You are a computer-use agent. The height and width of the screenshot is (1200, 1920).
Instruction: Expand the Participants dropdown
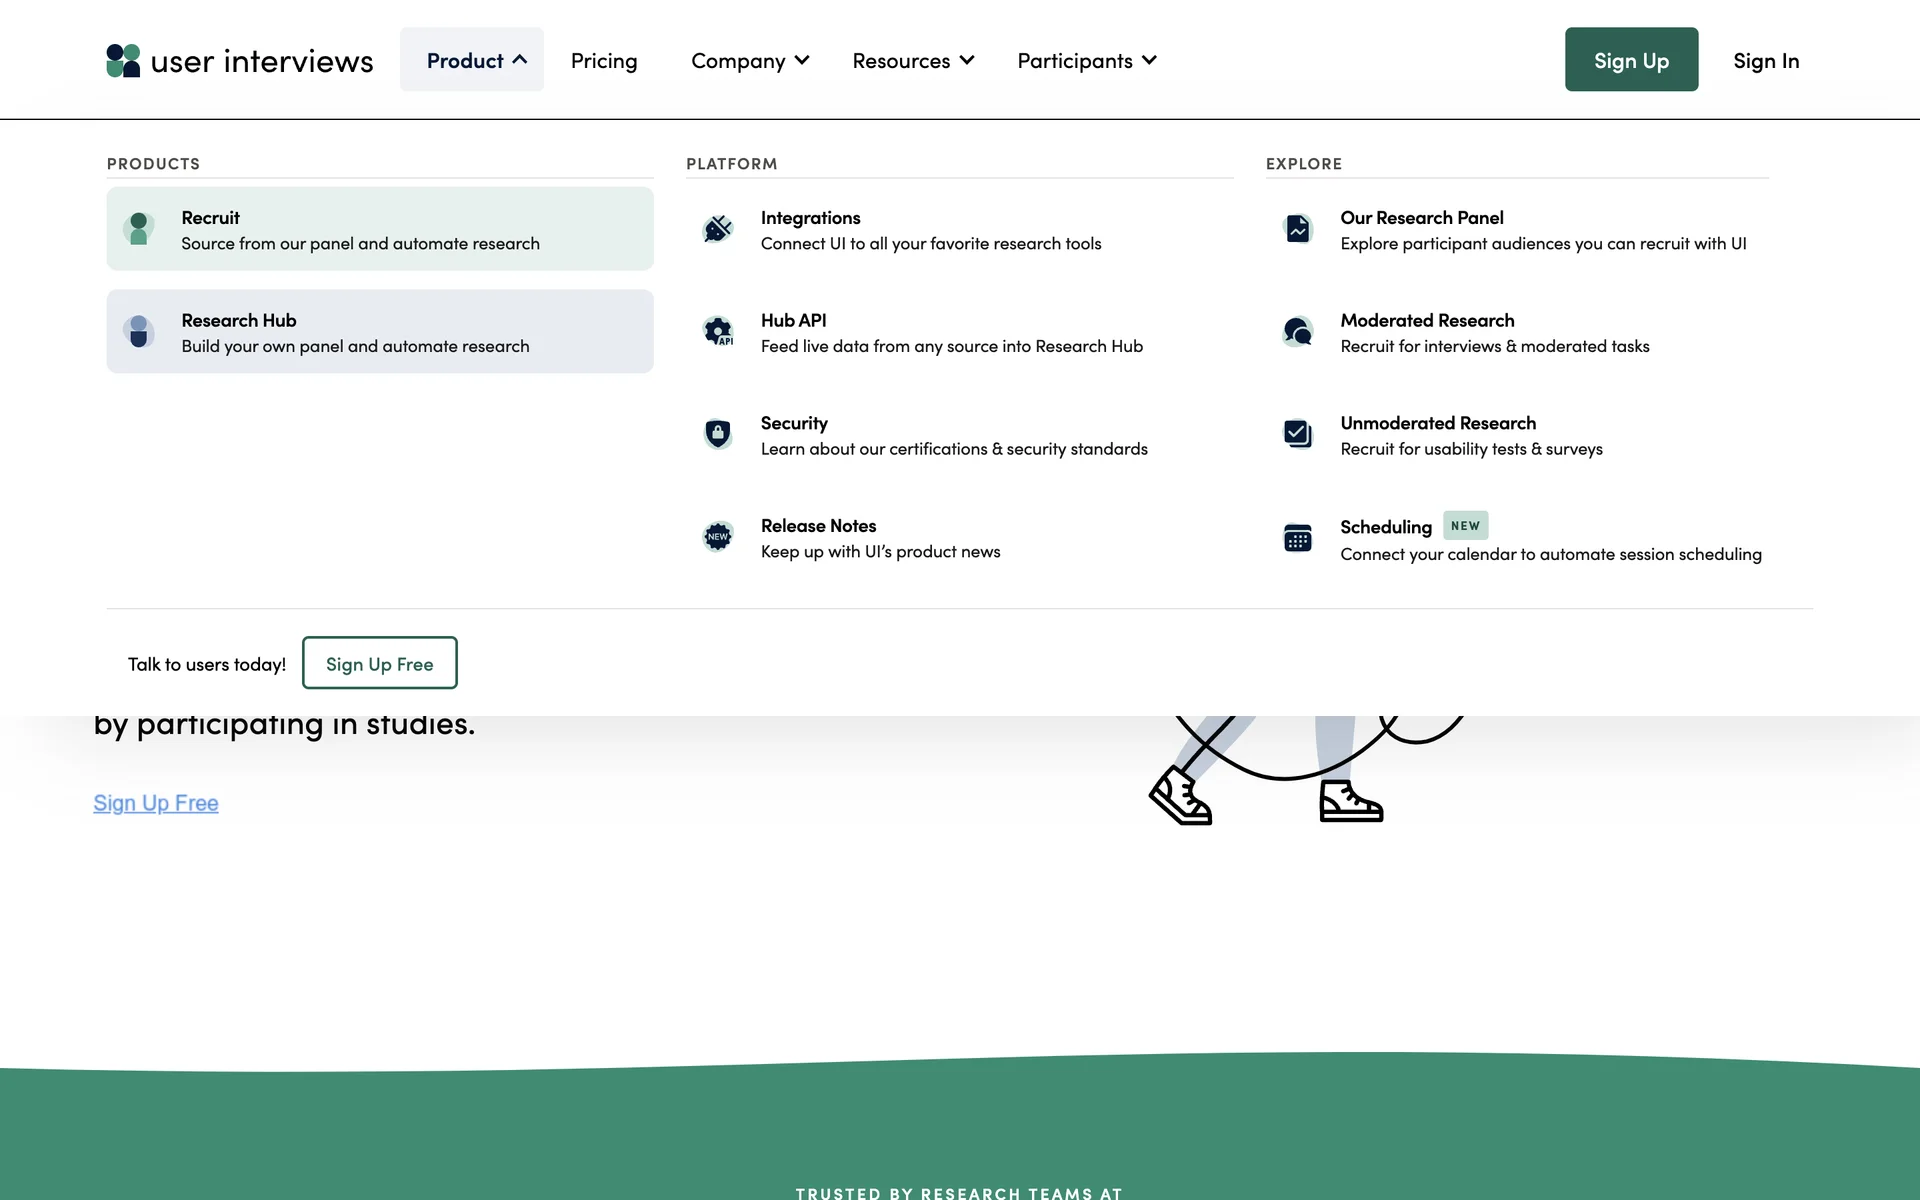1086,61
